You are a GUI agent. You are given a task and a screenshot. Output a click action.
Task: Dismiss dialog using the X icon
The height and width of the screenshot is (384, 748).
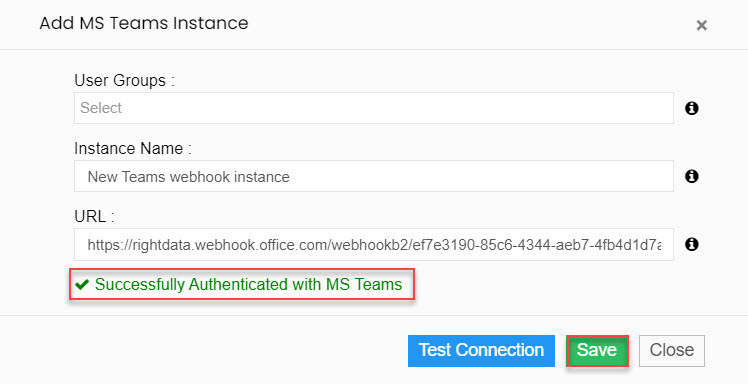click(701, 25)
